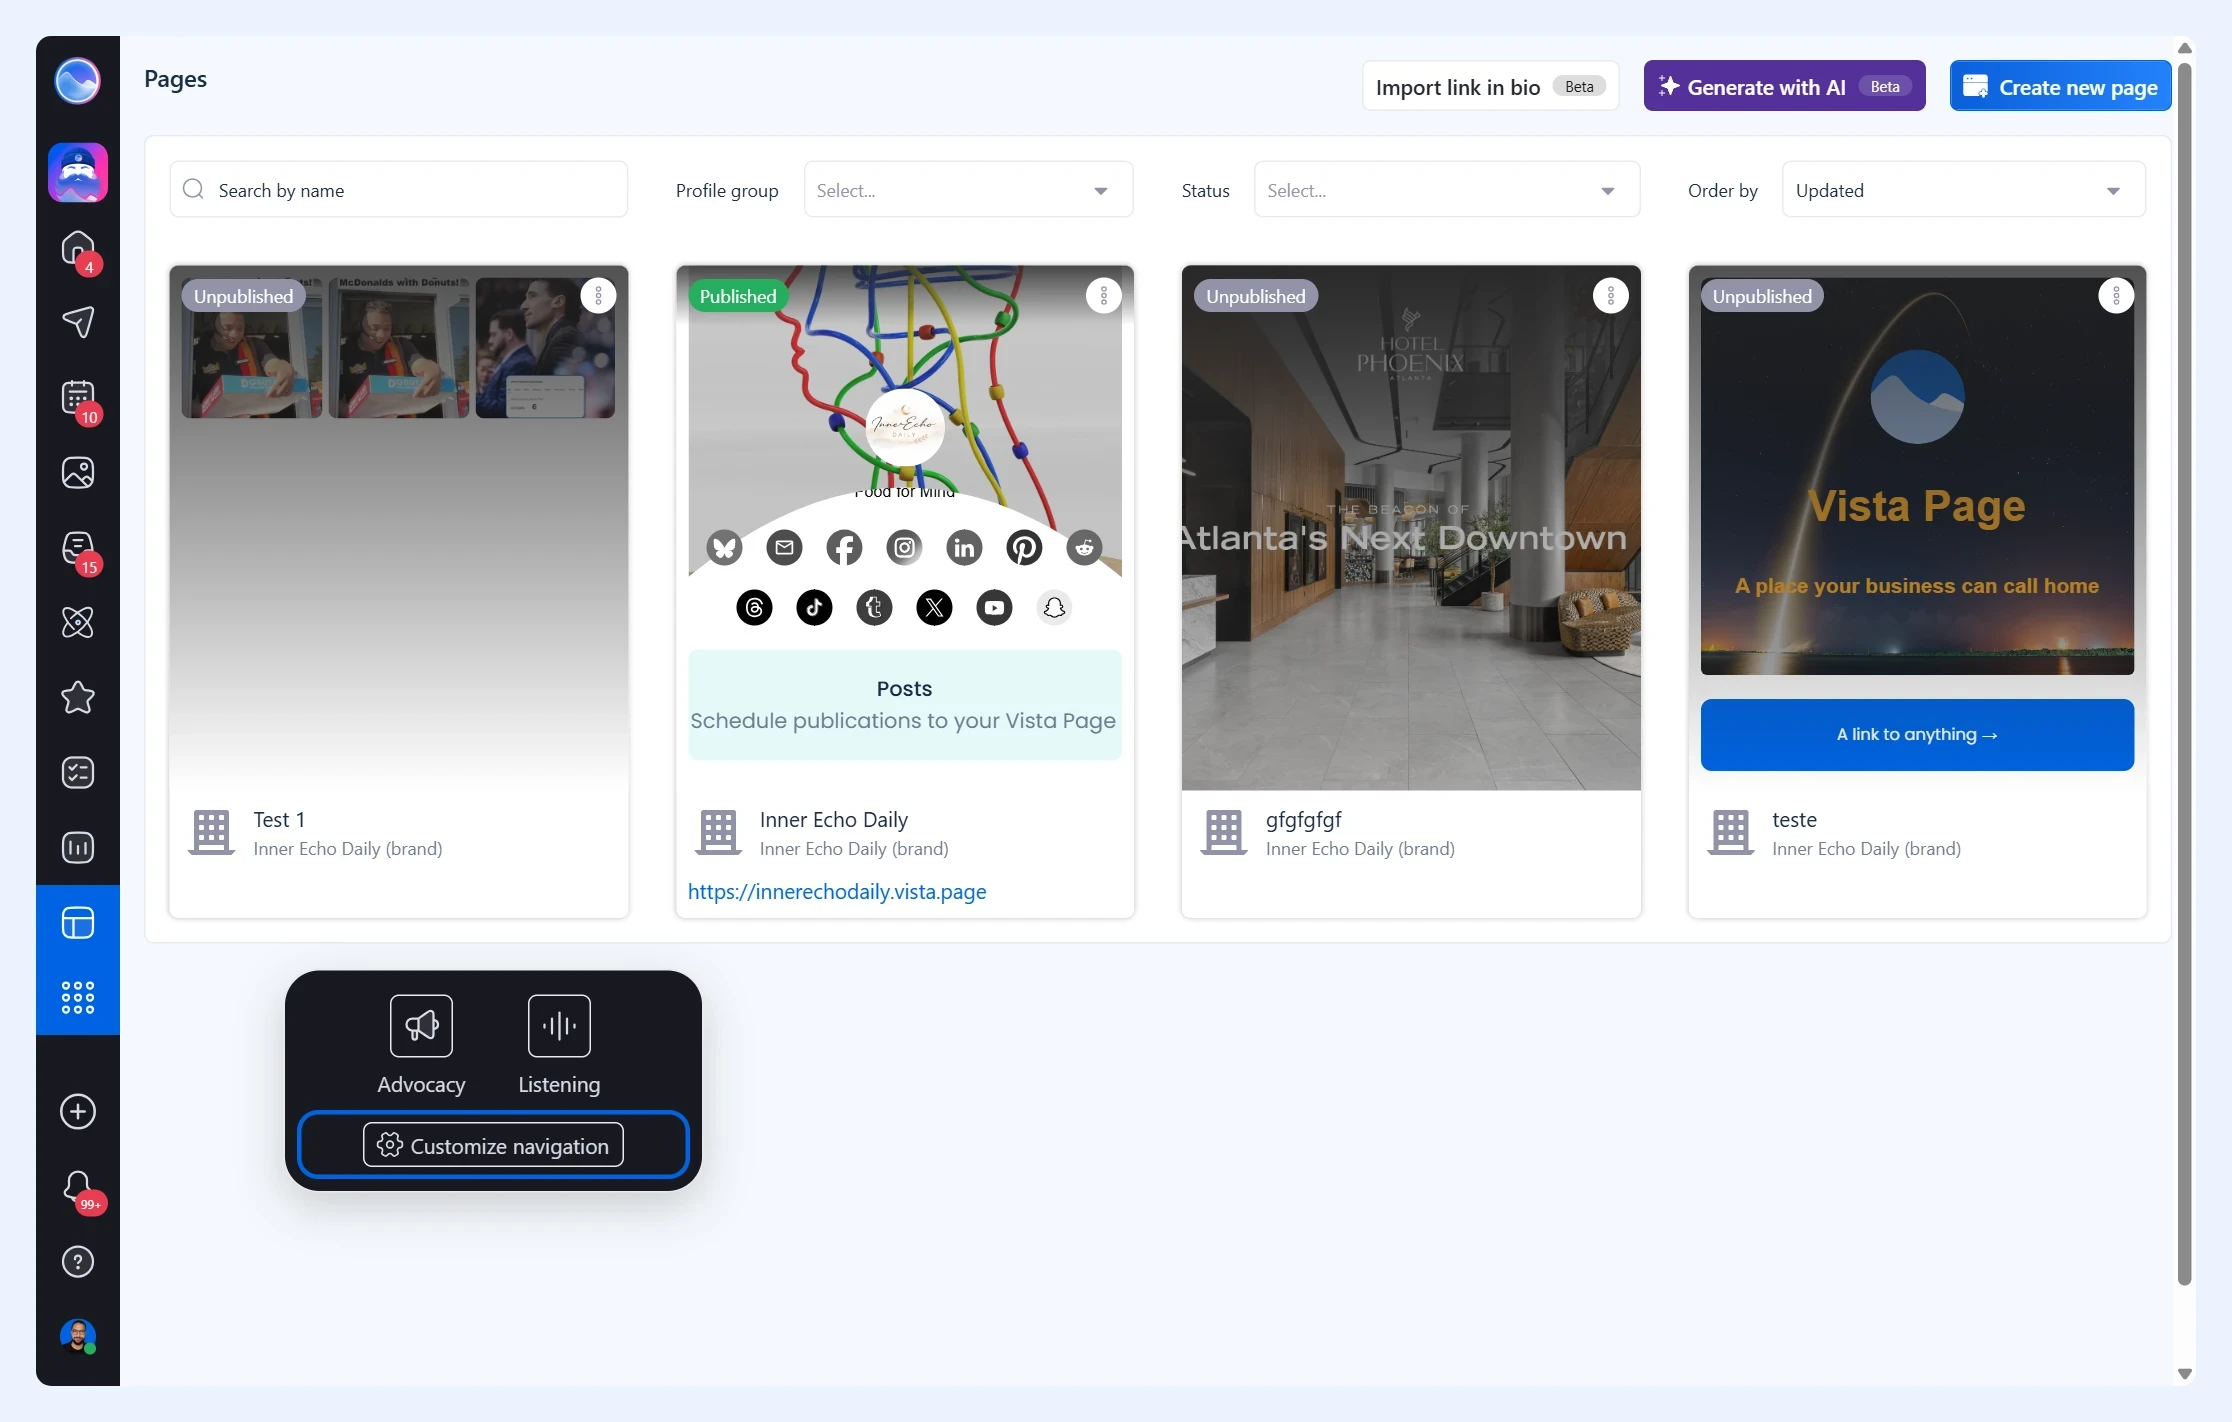Open options menu on gfgfgfgf card
Screen dimensions: 2232x1422
(x=1611, y=296)
